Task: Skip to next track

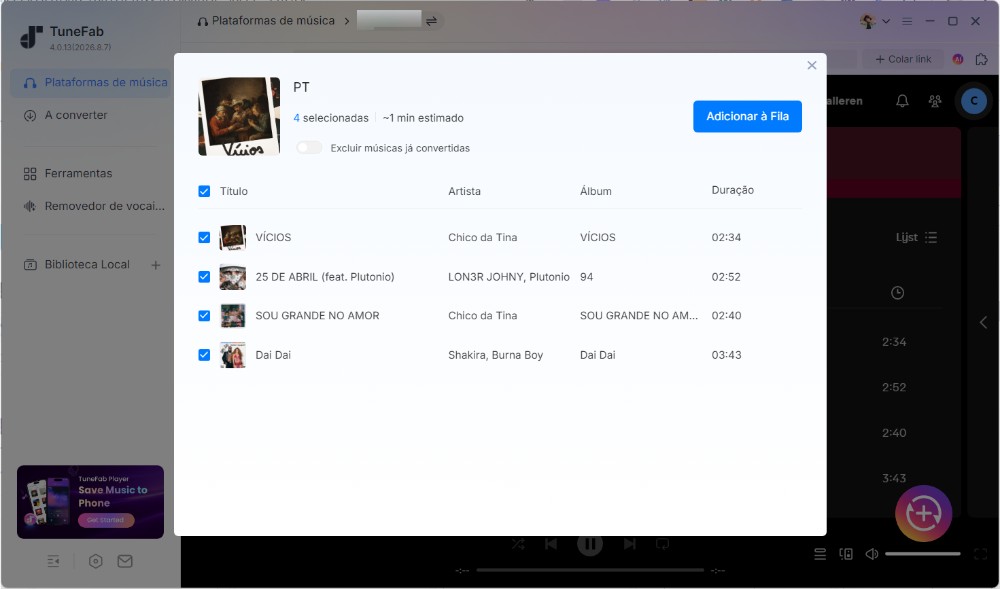Action: coord(629,544)
